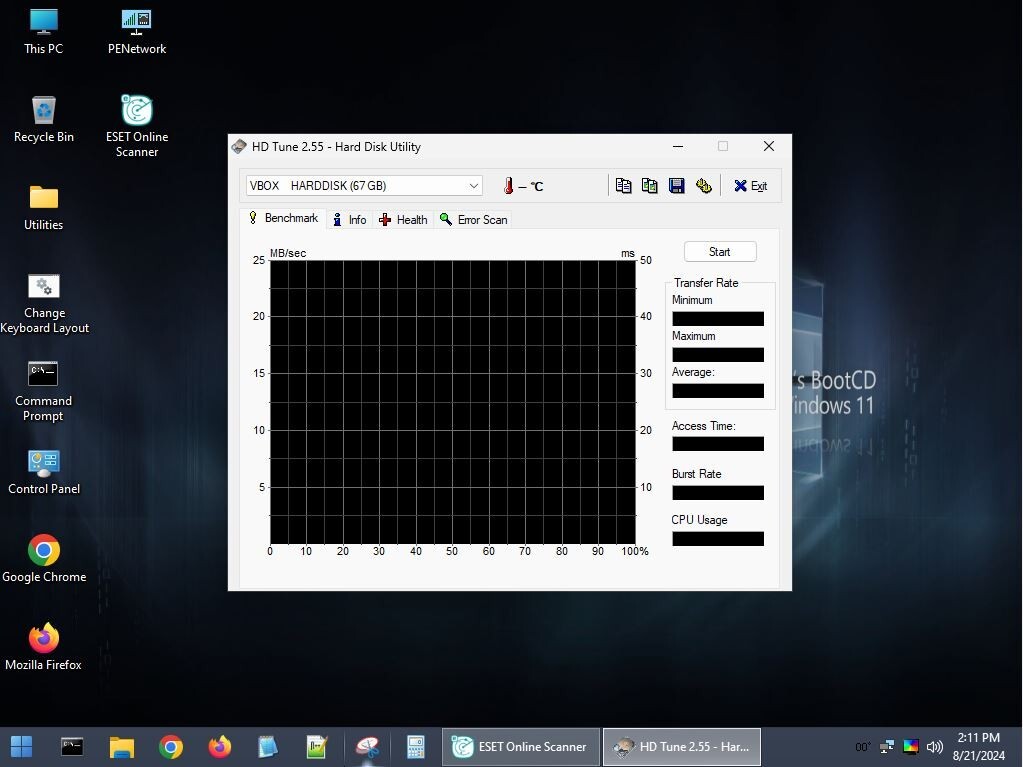Select the PENetwork desktop icon
1023x767 pixels.
[137, 32]
